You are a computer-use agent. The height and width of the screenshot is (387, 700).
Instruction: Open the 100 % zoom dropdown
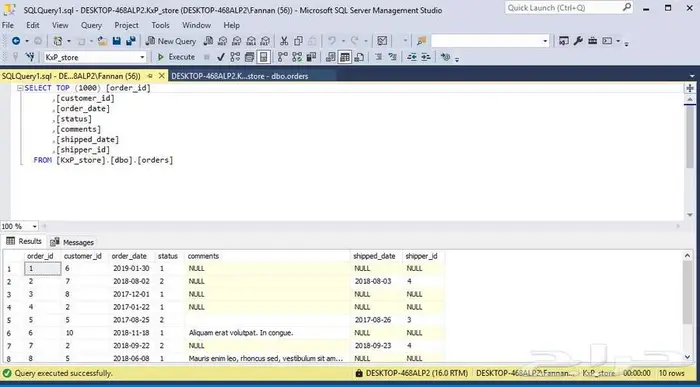tap(34, 226)
